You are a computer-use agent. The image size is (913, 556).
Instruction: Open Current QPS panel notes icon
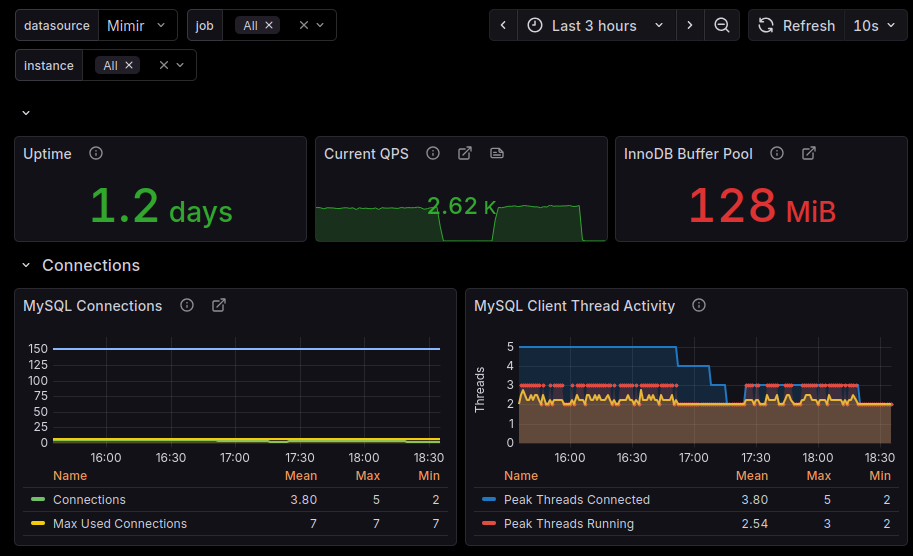(497, 153)
